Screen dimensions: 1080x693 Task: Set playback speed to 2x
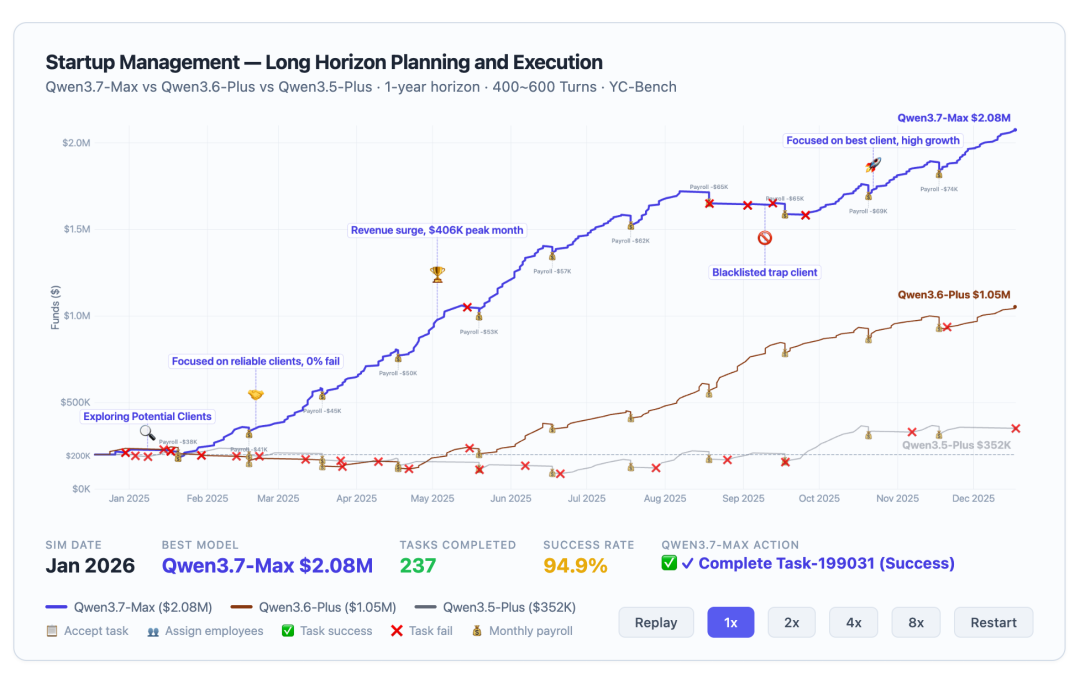[792, 623]
